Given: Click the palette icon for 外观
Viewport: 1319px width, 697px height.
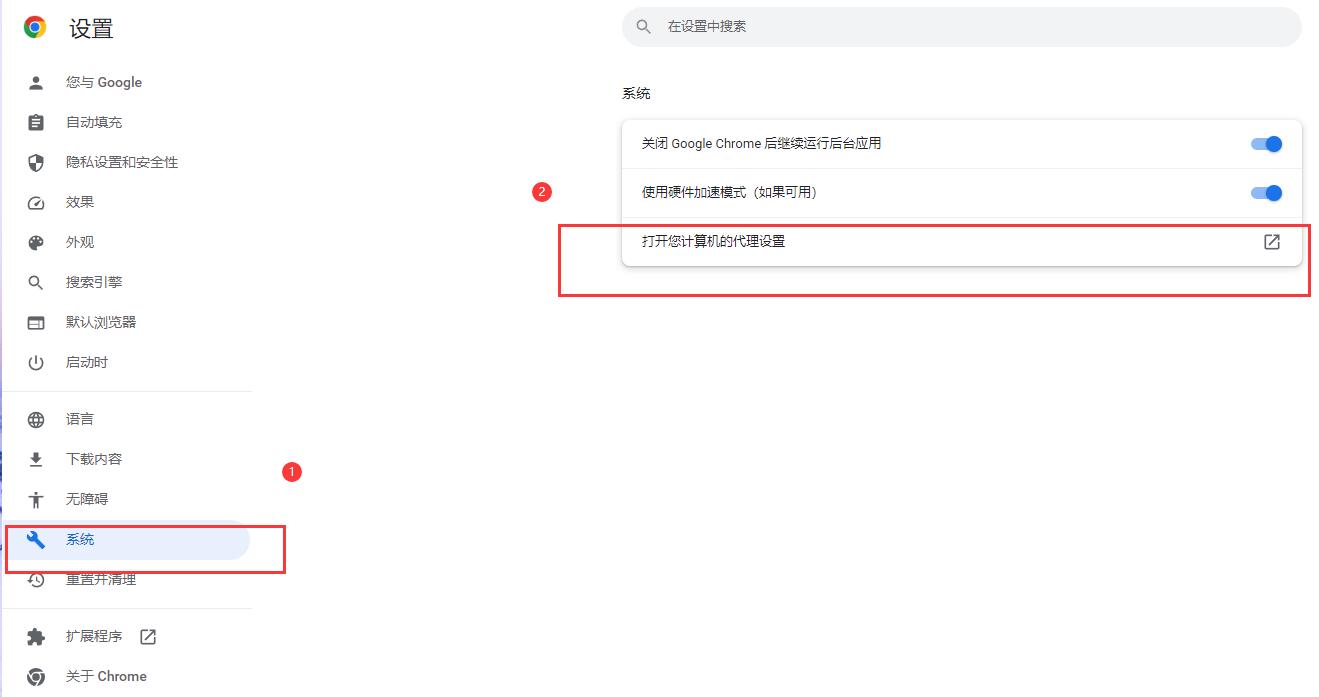Looking at the screenshot, I should click(x=36, y=243).
